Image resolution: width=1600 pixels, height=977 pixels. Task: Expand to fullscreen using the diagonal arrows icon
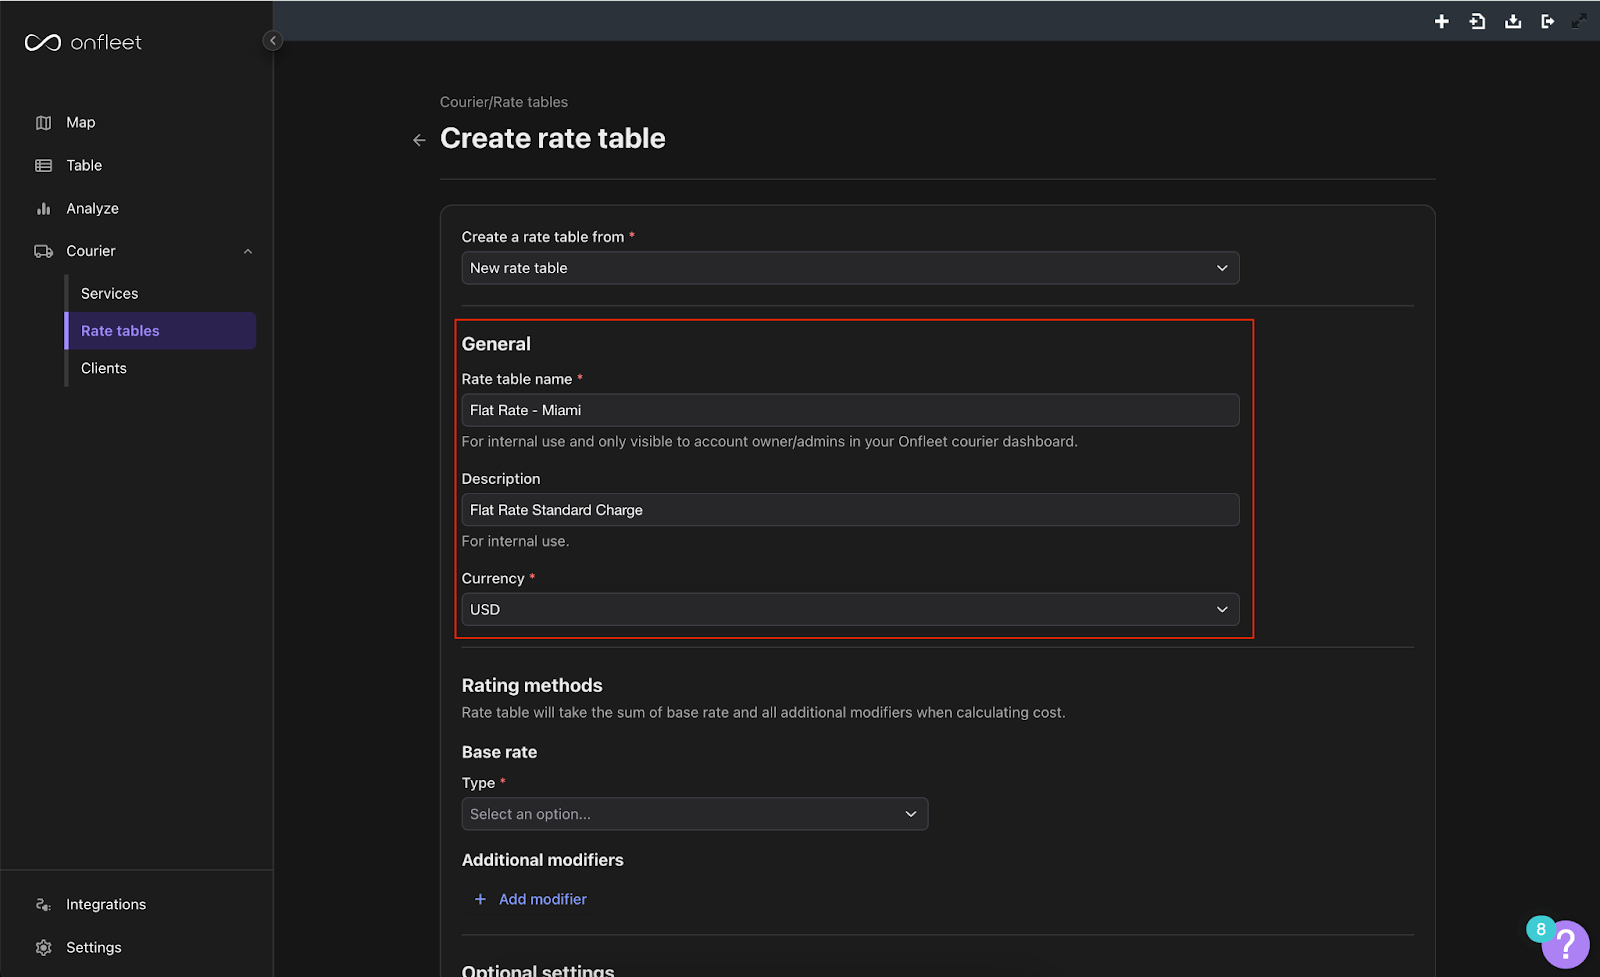tap(1581, 19)
